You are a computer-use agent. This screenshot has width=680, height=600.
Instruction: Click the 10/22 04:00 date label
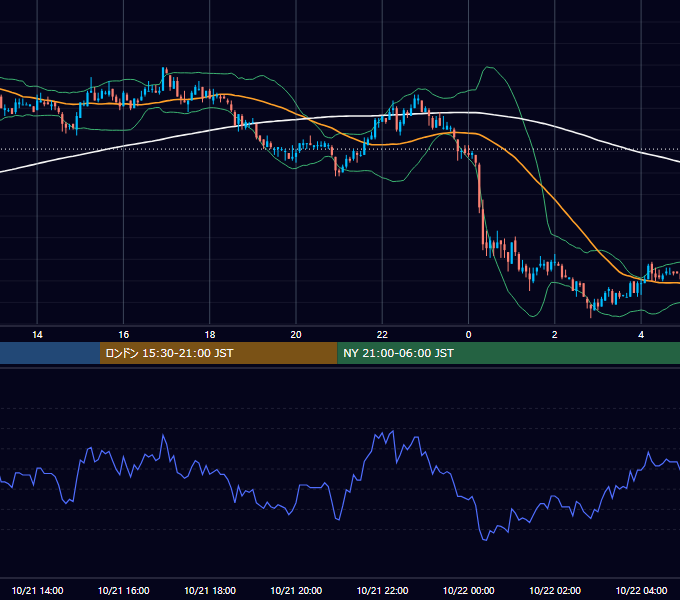[641, 590]
